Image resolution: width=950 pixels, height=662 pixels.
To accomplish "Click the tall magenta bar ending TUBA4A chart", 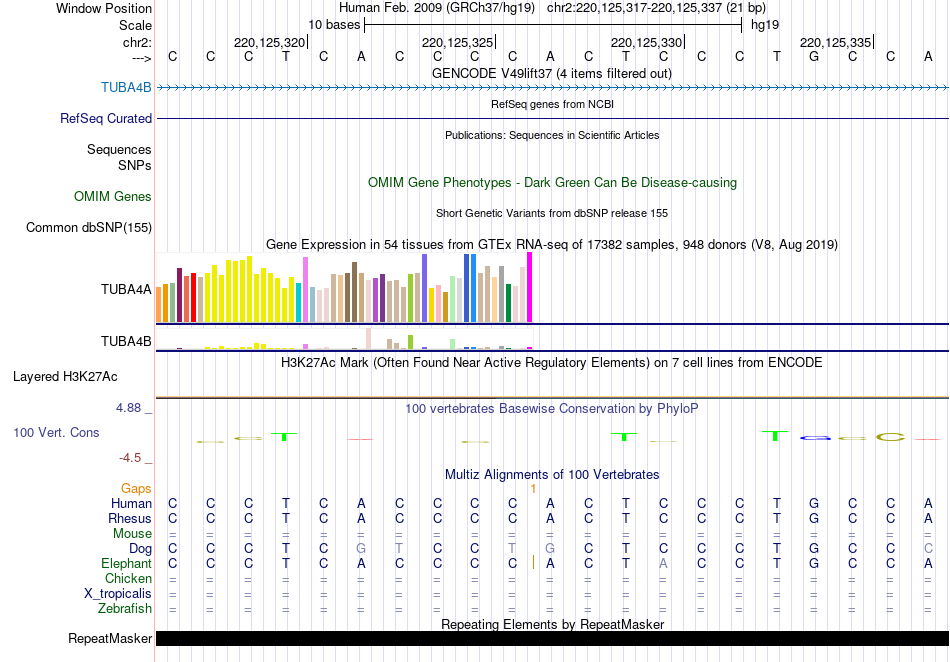I will tap(530, 287).
